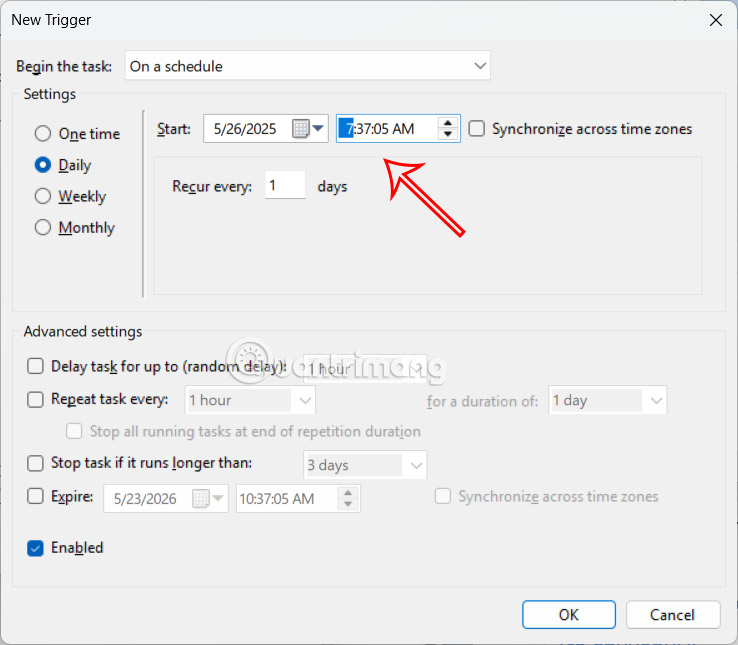This screenshot has height=645, width=738.
Task: Increase Start time with up spinner arrow
Action: point(448,123)
